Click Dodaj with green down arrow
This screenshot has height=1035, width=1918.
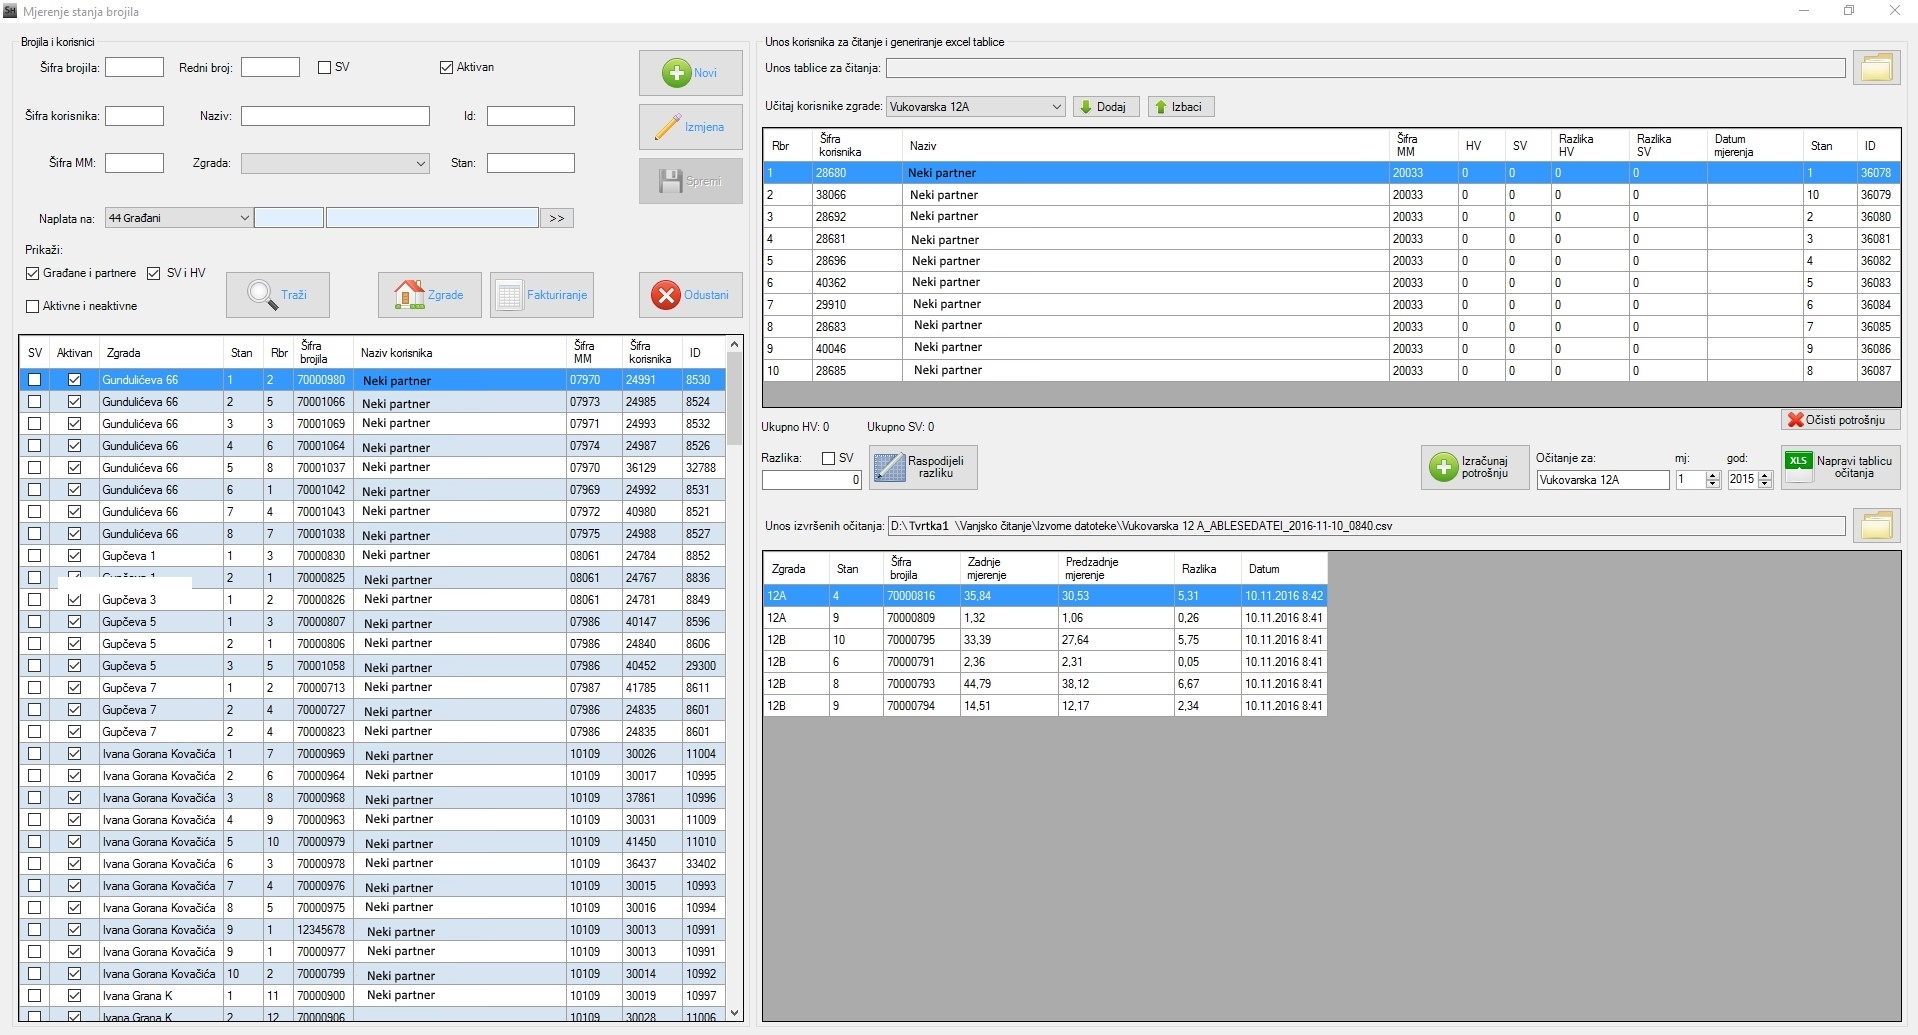1106,107
